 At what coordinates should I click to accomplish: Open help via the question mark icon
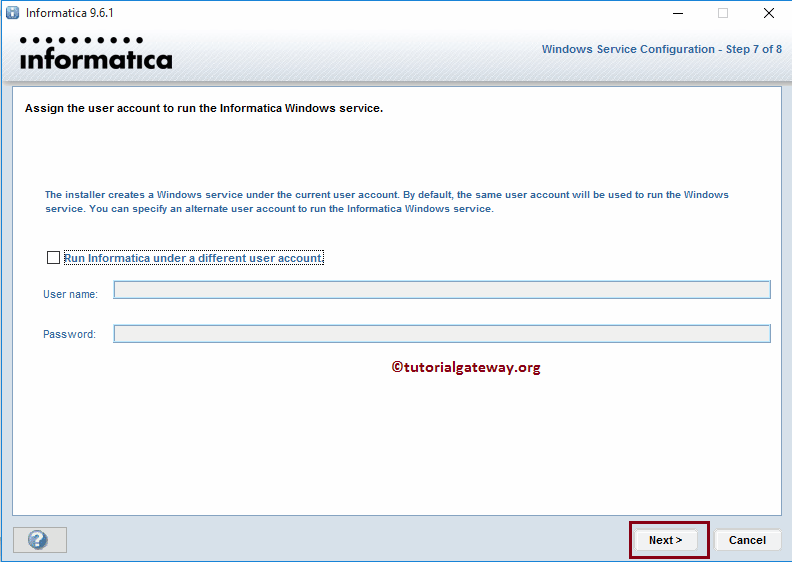(x=39, y=540)
